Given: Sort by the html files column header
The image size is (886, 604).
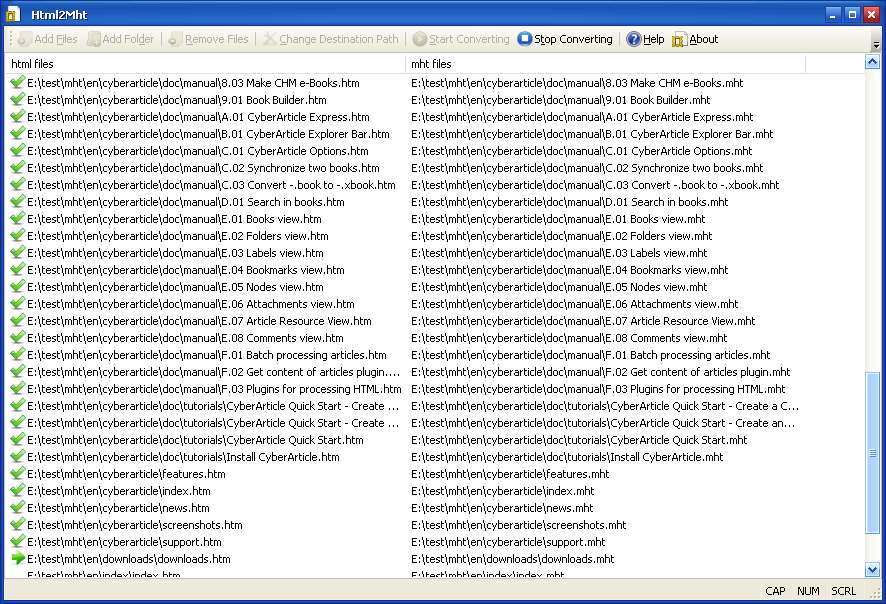Looking at the screenshot, I should tap(205, 64).
